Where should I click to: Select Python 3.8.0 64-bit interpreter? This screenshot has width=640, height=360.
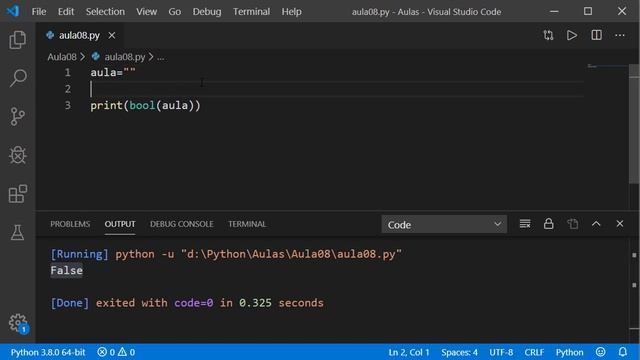coord(48,352)
